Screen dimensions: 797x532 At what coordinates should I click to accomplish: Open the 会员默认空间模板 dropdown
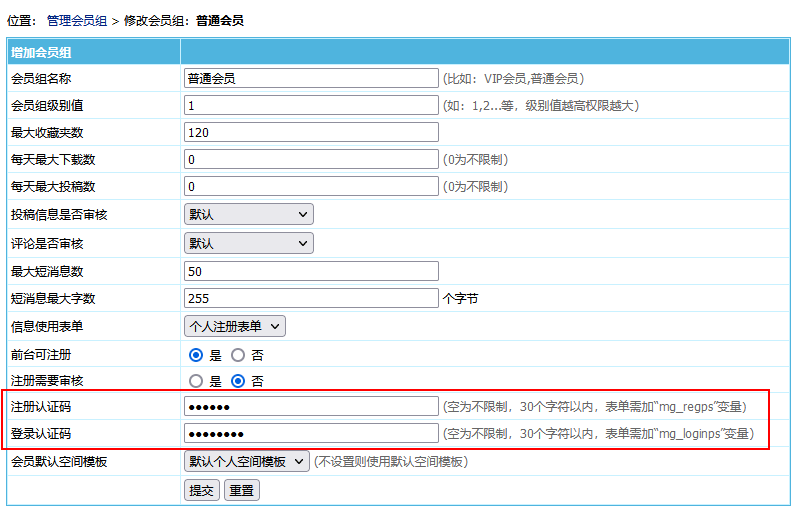click(247, 462)
